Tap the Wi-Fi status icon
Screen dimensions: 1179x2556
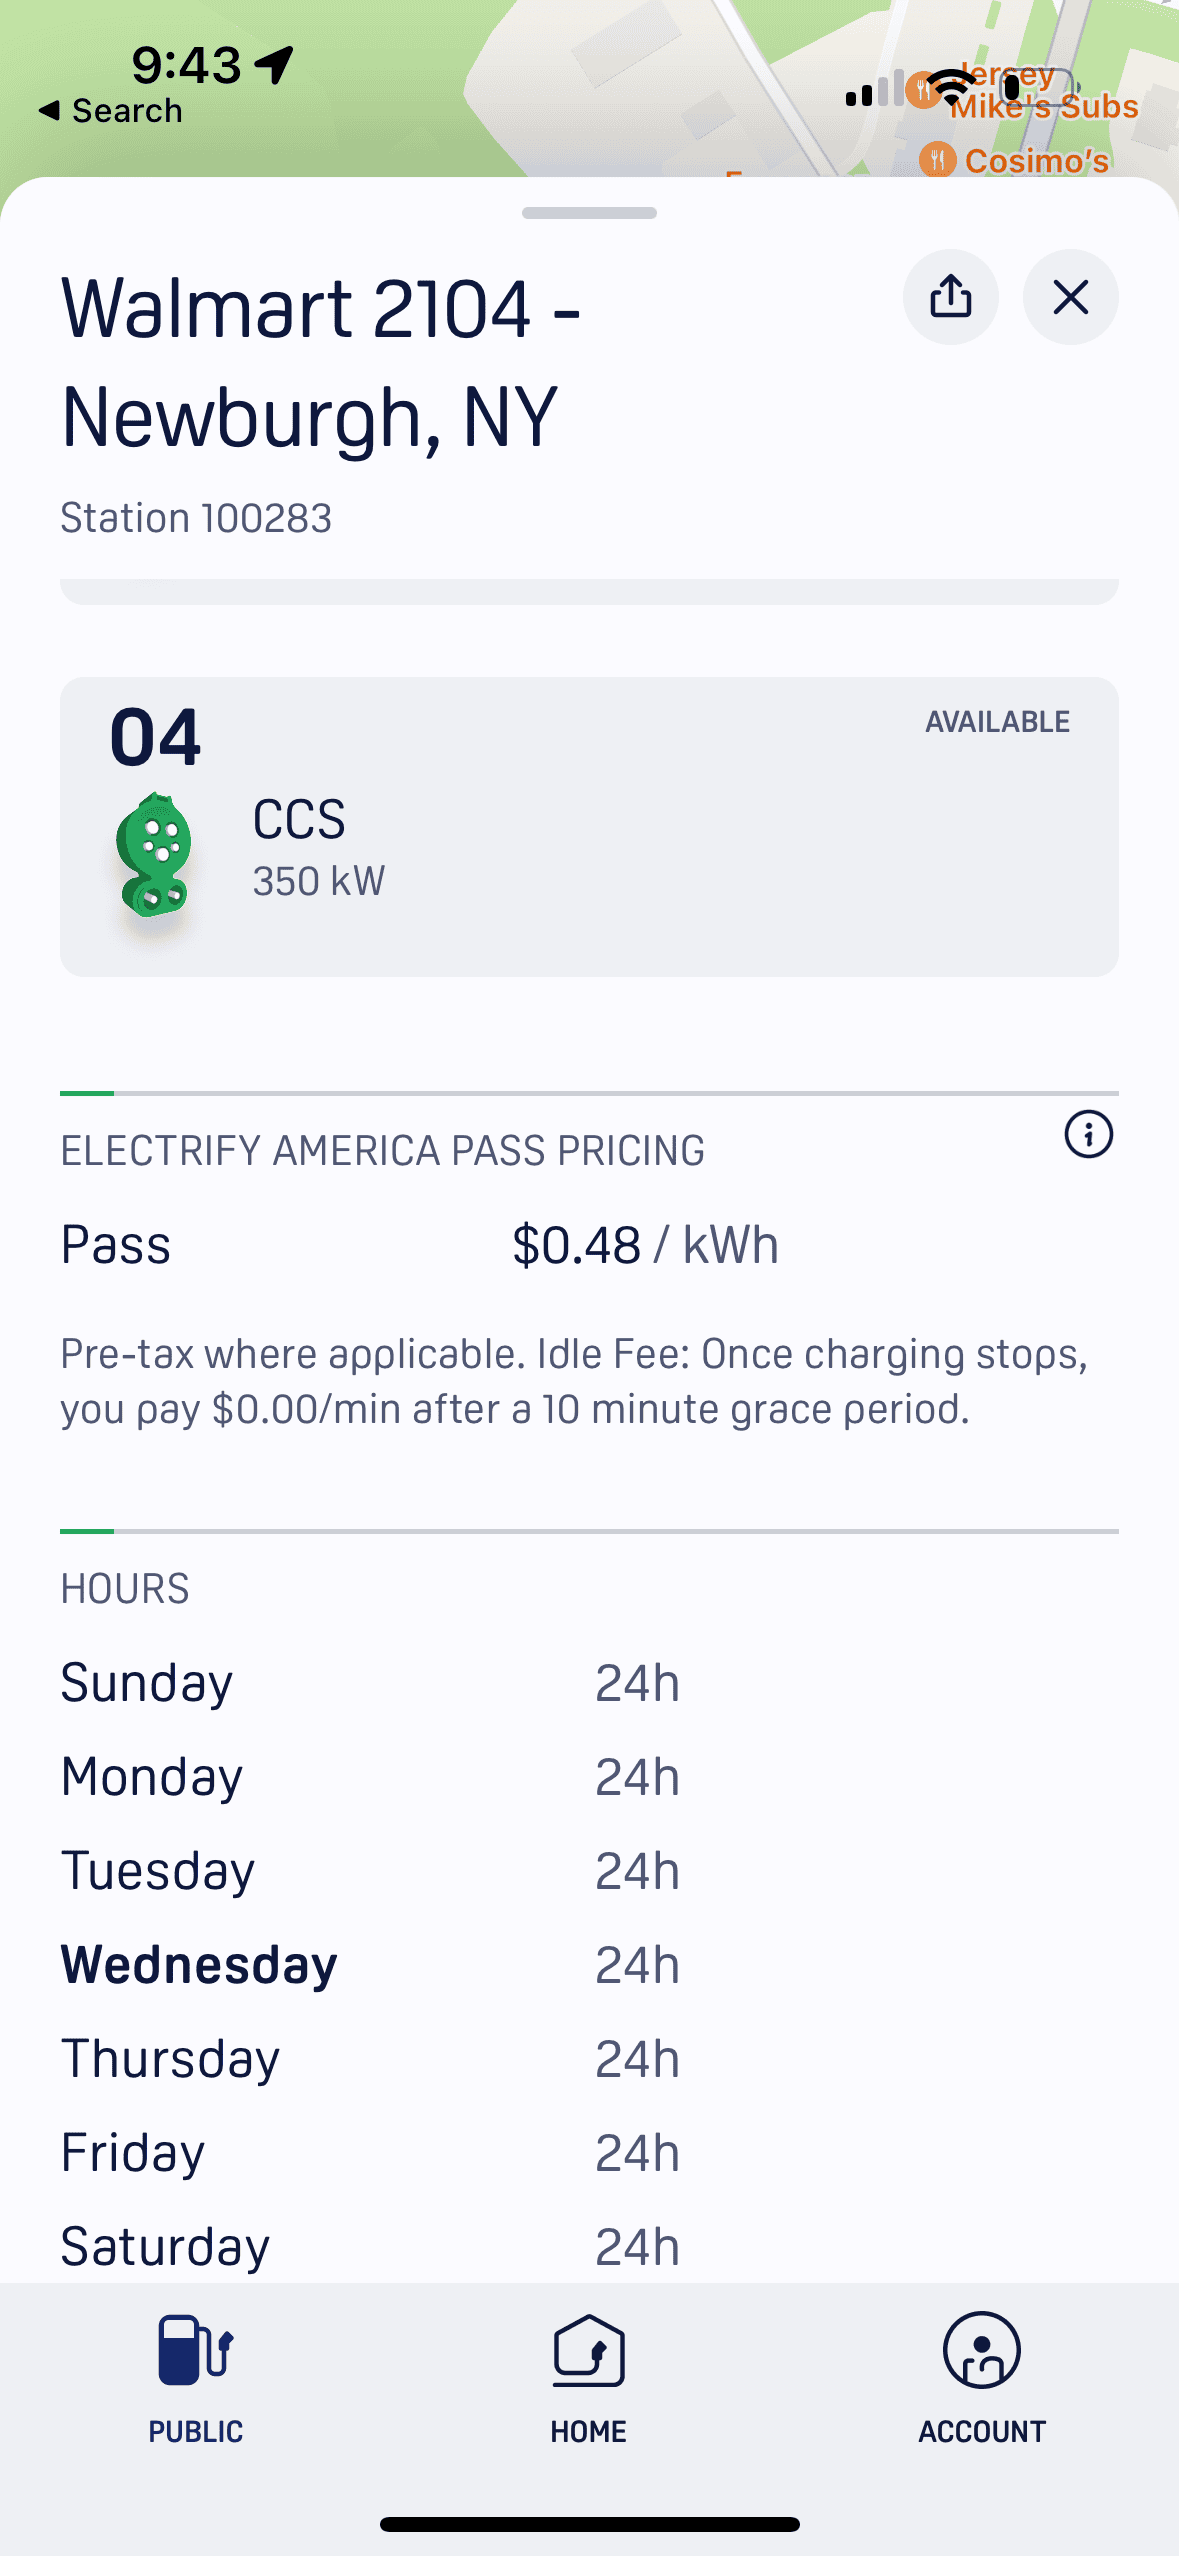pos(950,88)
